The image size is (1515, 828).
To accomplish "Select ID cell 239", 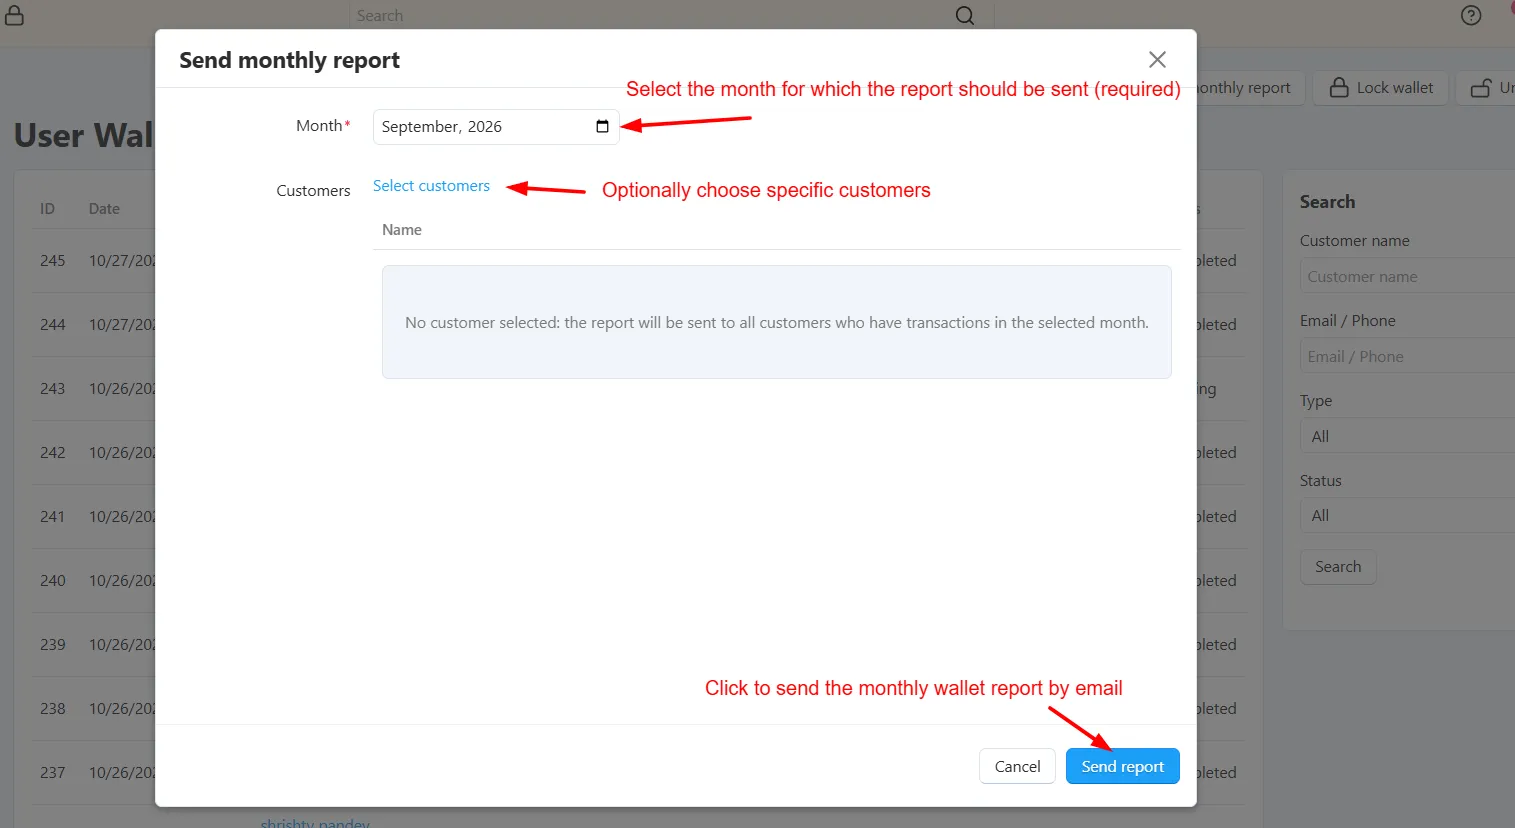I will 53,645.
